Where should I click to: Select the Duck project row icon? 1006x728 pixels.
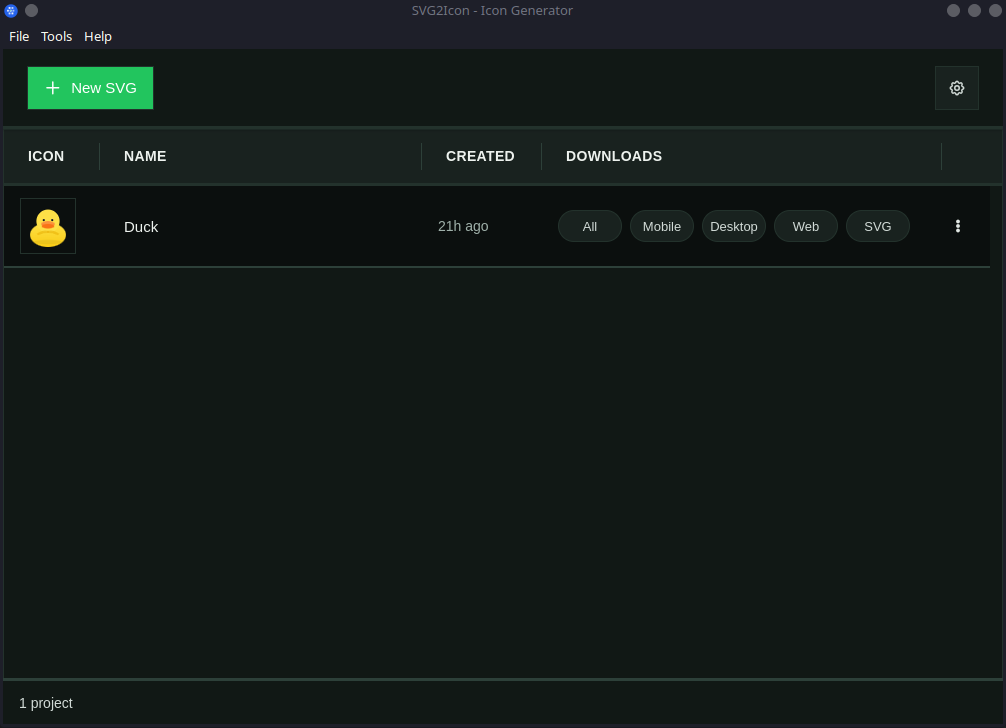point(47,226)
